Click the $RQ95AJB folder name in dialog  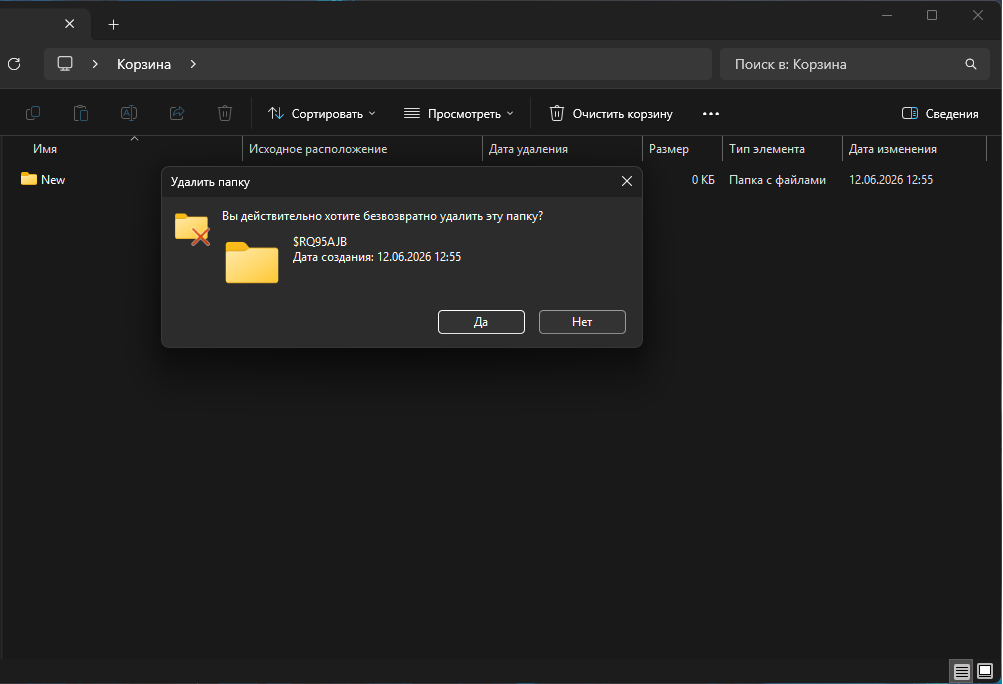pyautogui.click(x=320, y=241)
